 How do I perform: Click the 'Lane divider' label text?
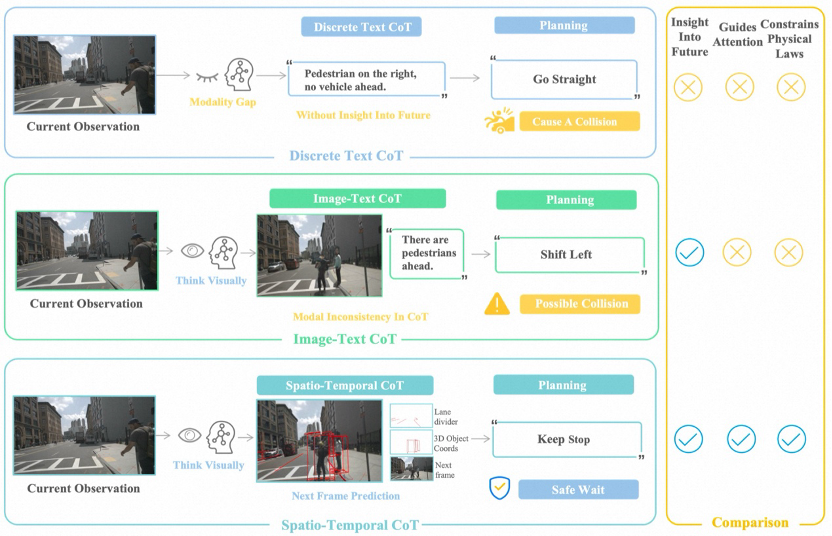[x=446, y=417]
